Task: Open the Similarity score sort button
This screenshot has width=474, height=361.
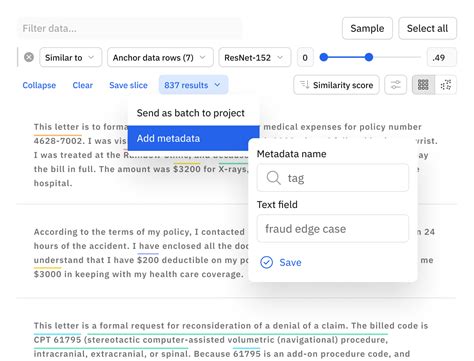Action: point(336,85)
